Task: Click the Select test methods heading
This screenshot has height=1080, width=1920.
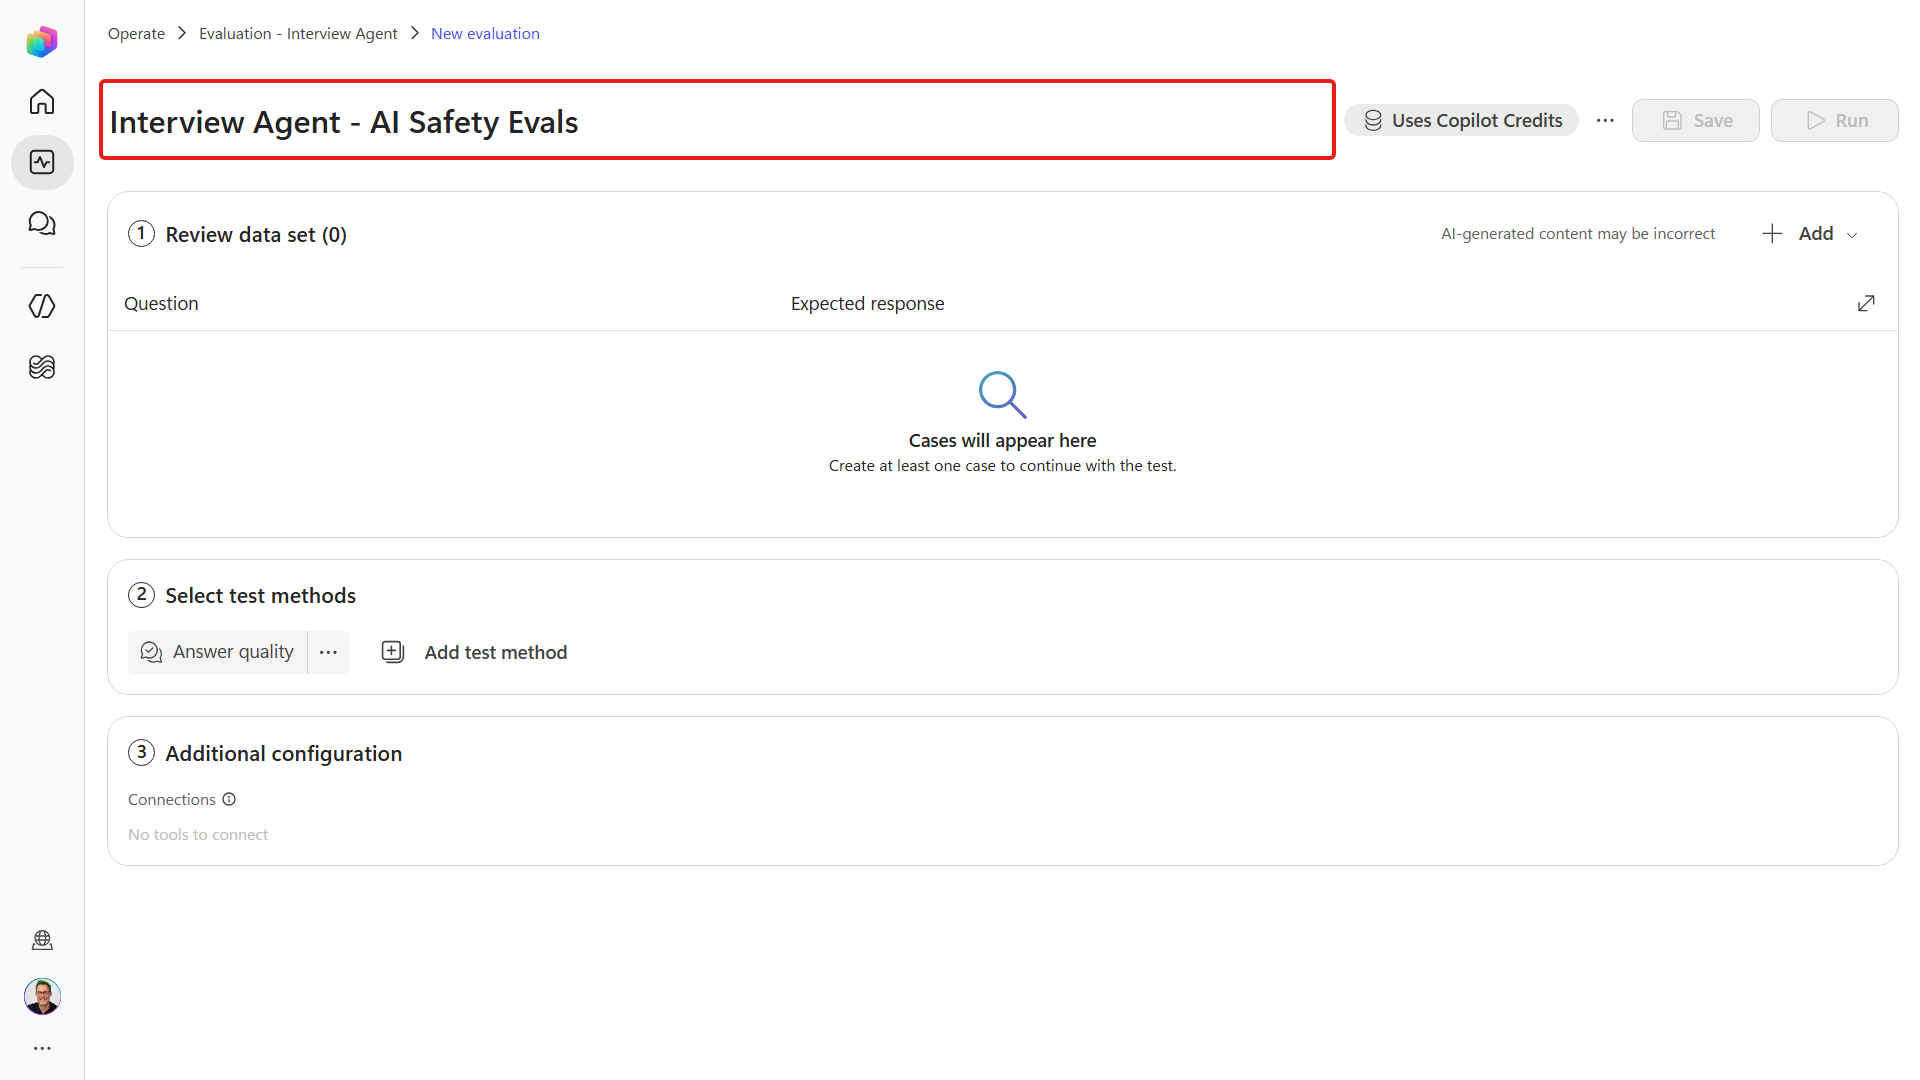Action: pos(260,595)
